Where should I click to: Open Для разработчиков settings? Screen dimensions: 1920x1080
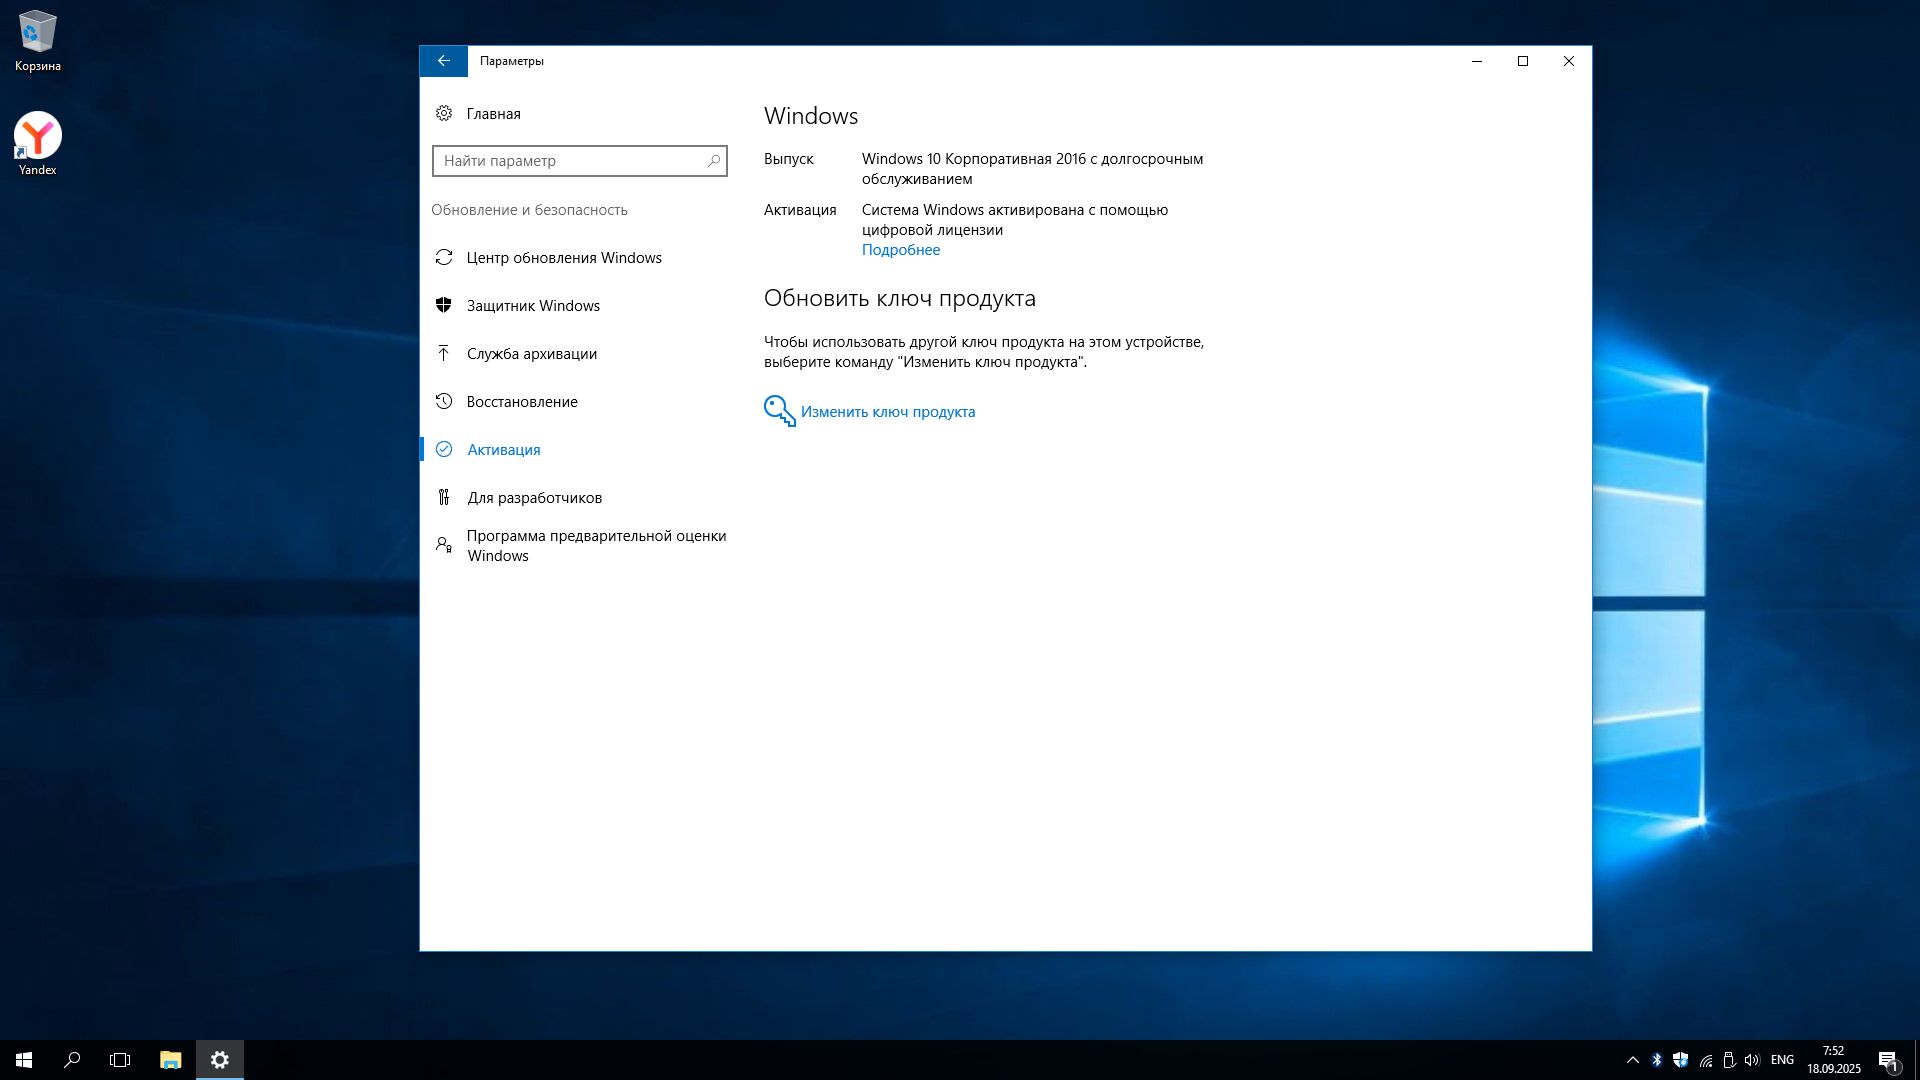(x=534, y=498)
